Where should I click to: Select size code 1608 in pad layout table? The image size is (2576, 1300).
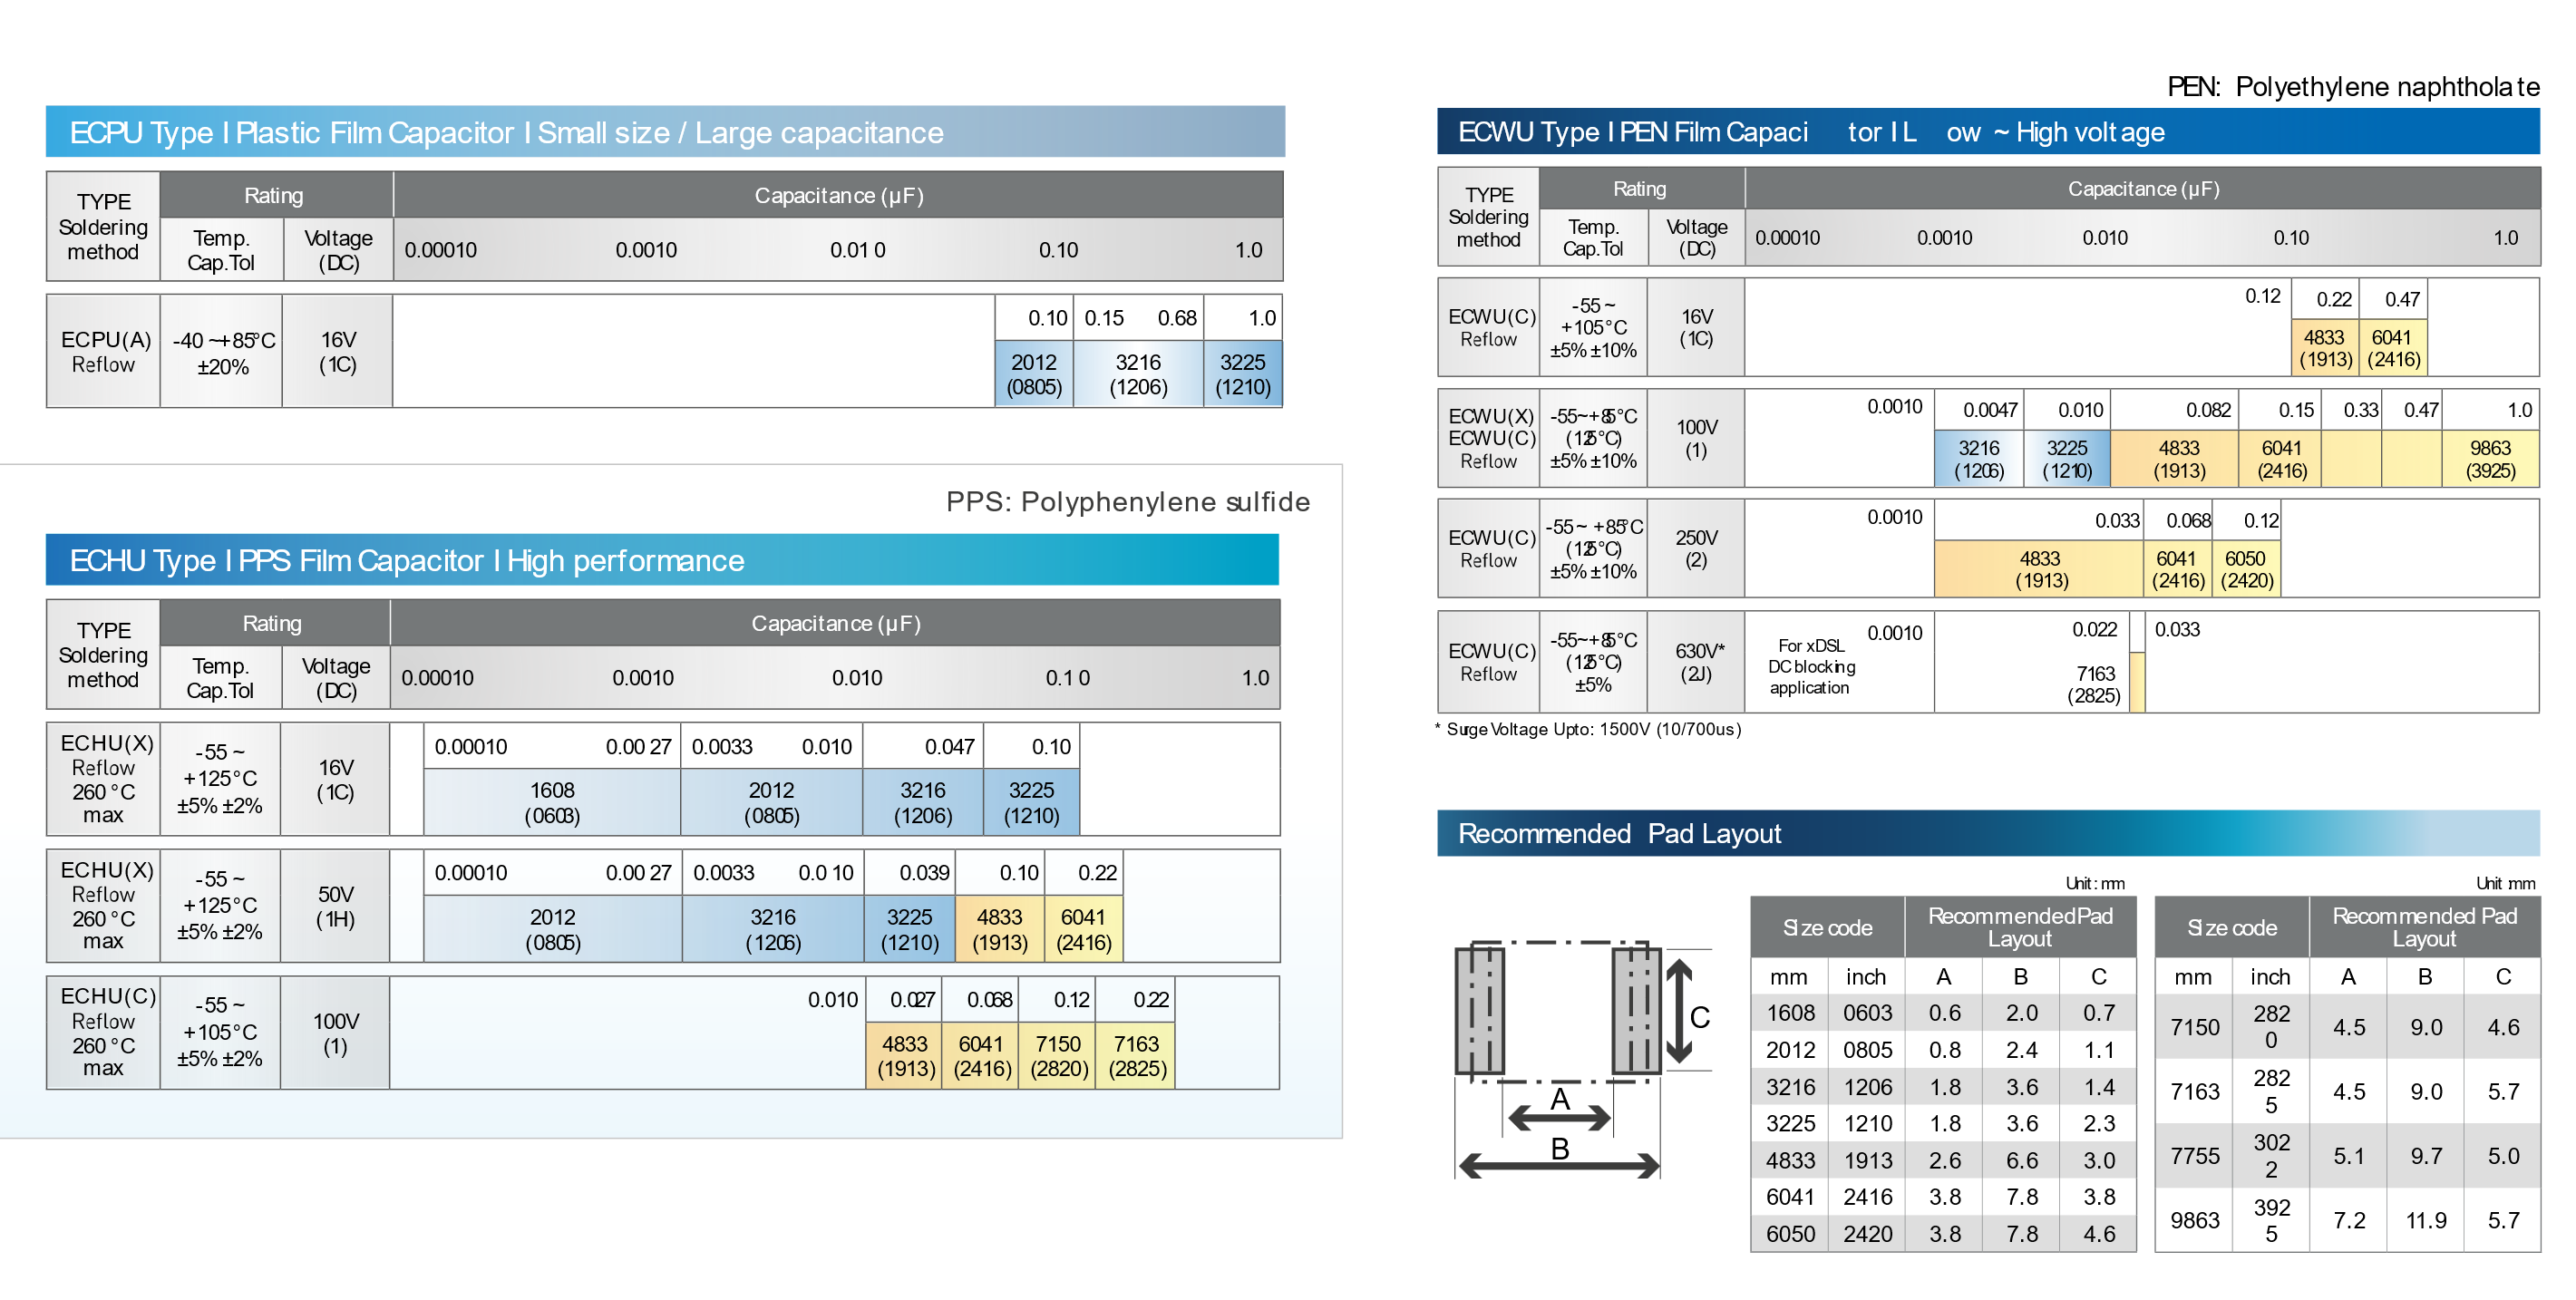1790,1013
